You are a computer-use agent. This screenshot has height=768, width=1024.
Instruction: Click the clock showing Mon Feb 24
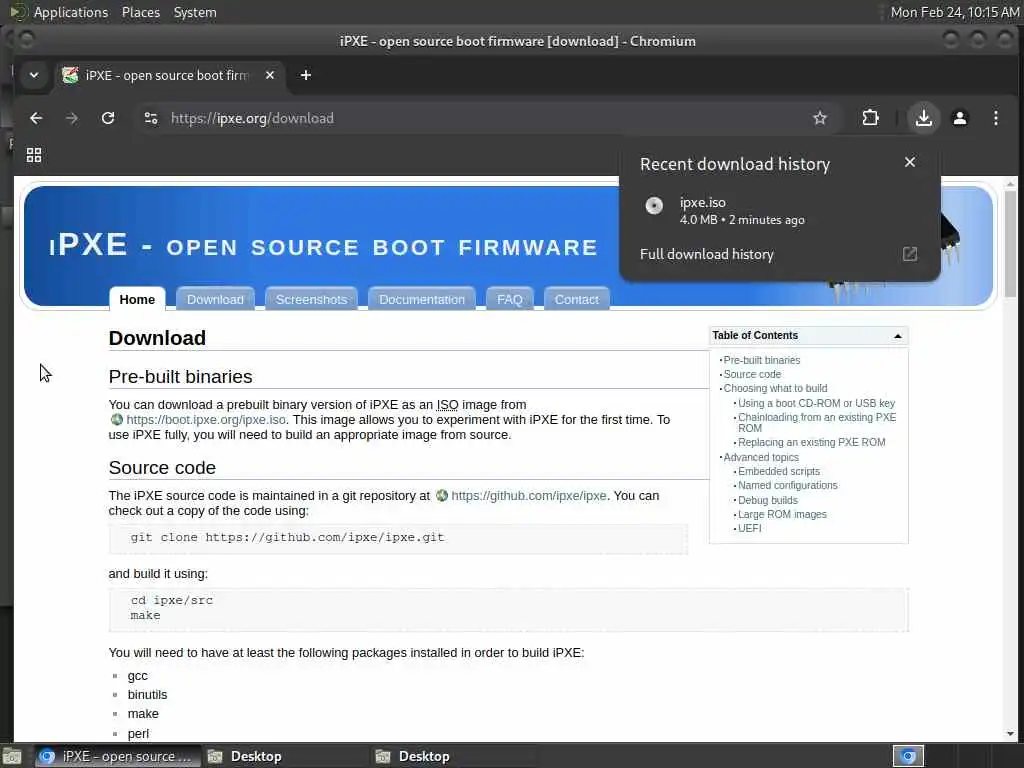pyautogui.click(x=954, y=12)
